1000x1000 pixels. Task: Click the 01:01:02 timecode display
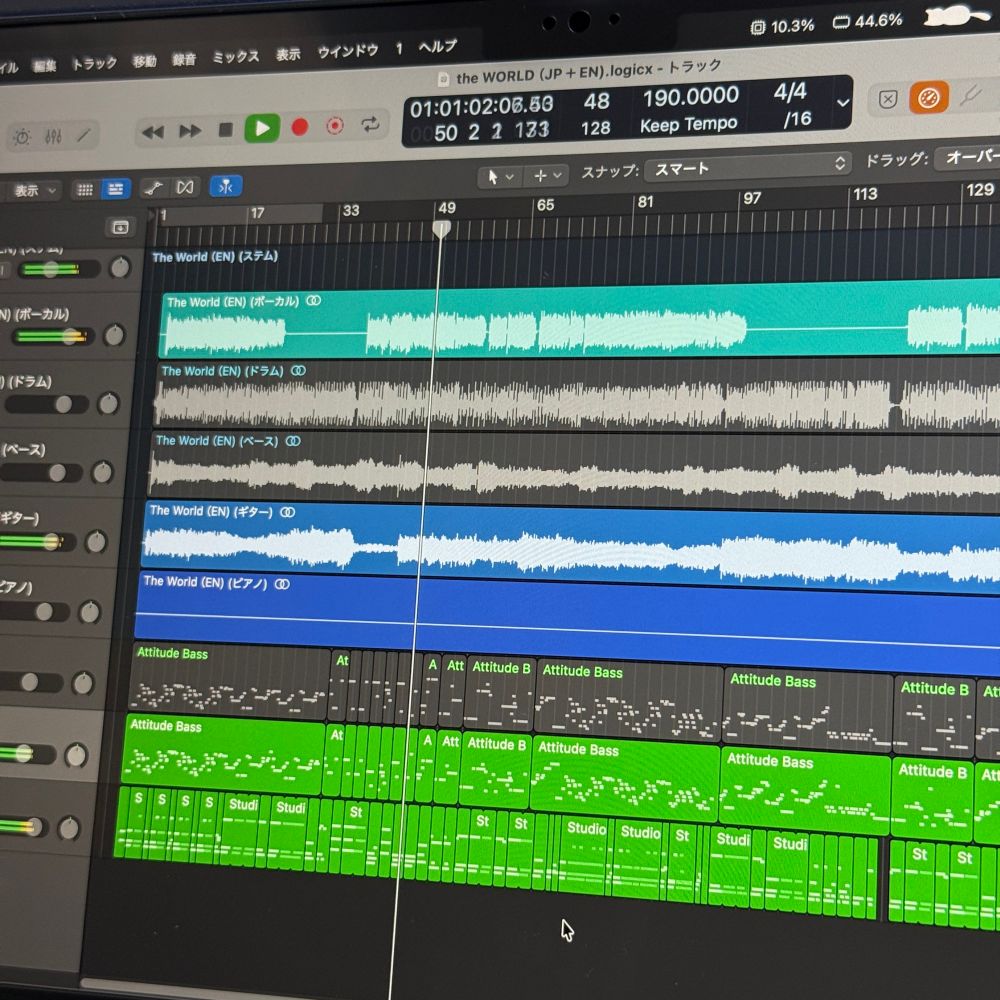click(481, 107)
